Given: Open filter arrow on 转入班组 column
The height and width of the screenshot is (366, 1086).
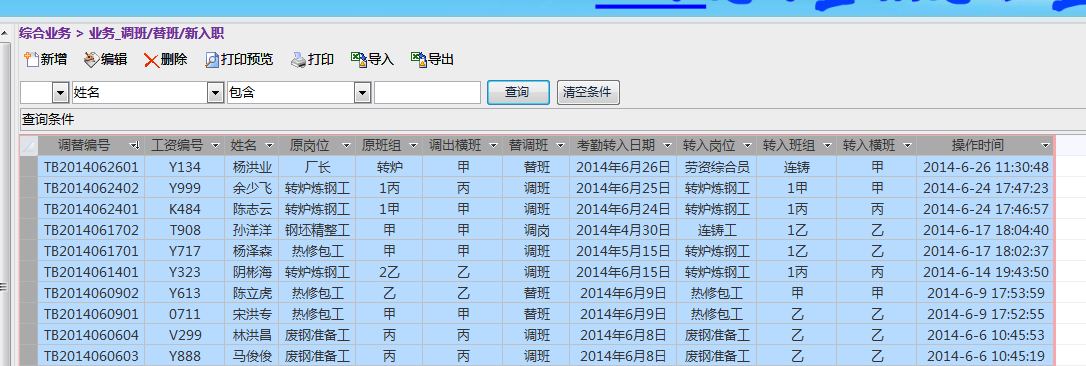Looking at the screenshot, I should 827,146.
